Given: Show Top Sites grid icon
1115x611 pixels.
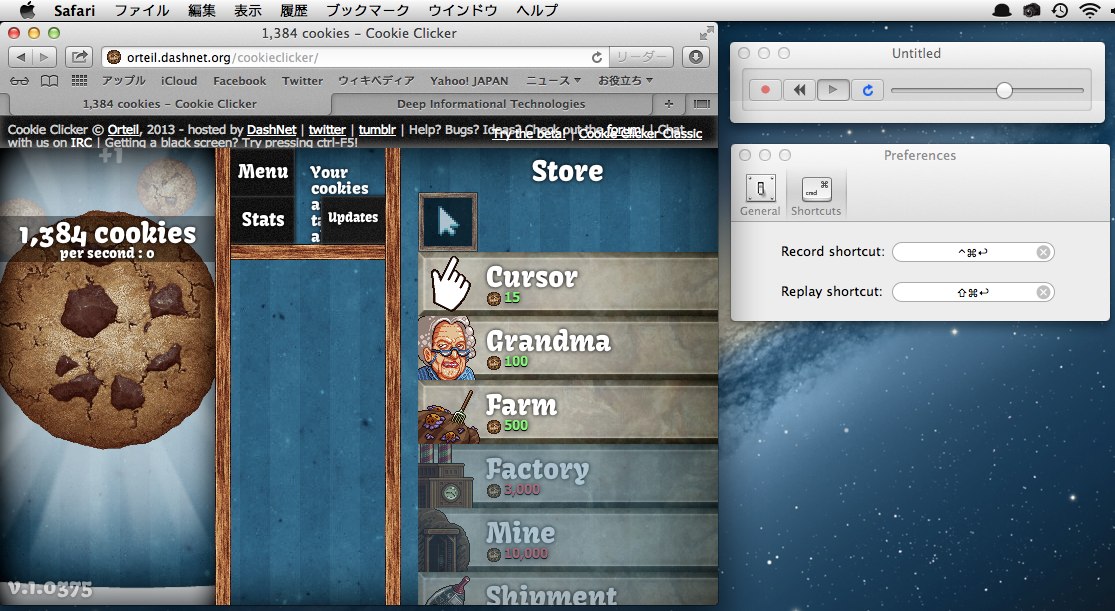Looking at the screenshot, I should click(x=80, y=80).
